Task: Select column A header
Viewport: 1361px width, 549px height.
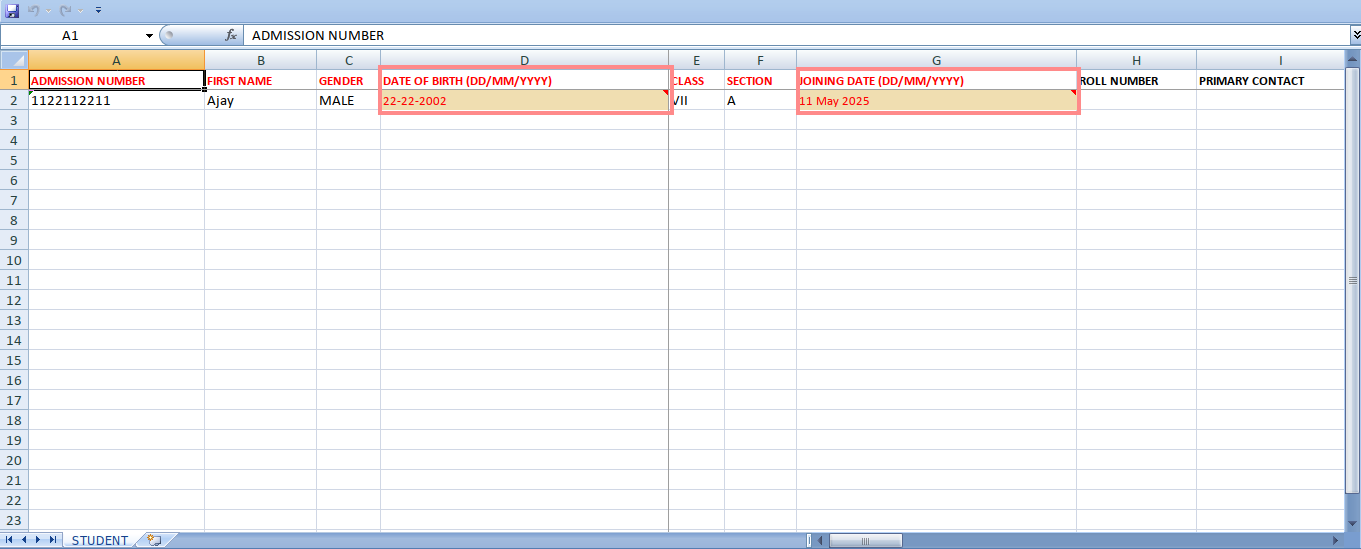Action: pyautogui.click(x=117, y=60)
